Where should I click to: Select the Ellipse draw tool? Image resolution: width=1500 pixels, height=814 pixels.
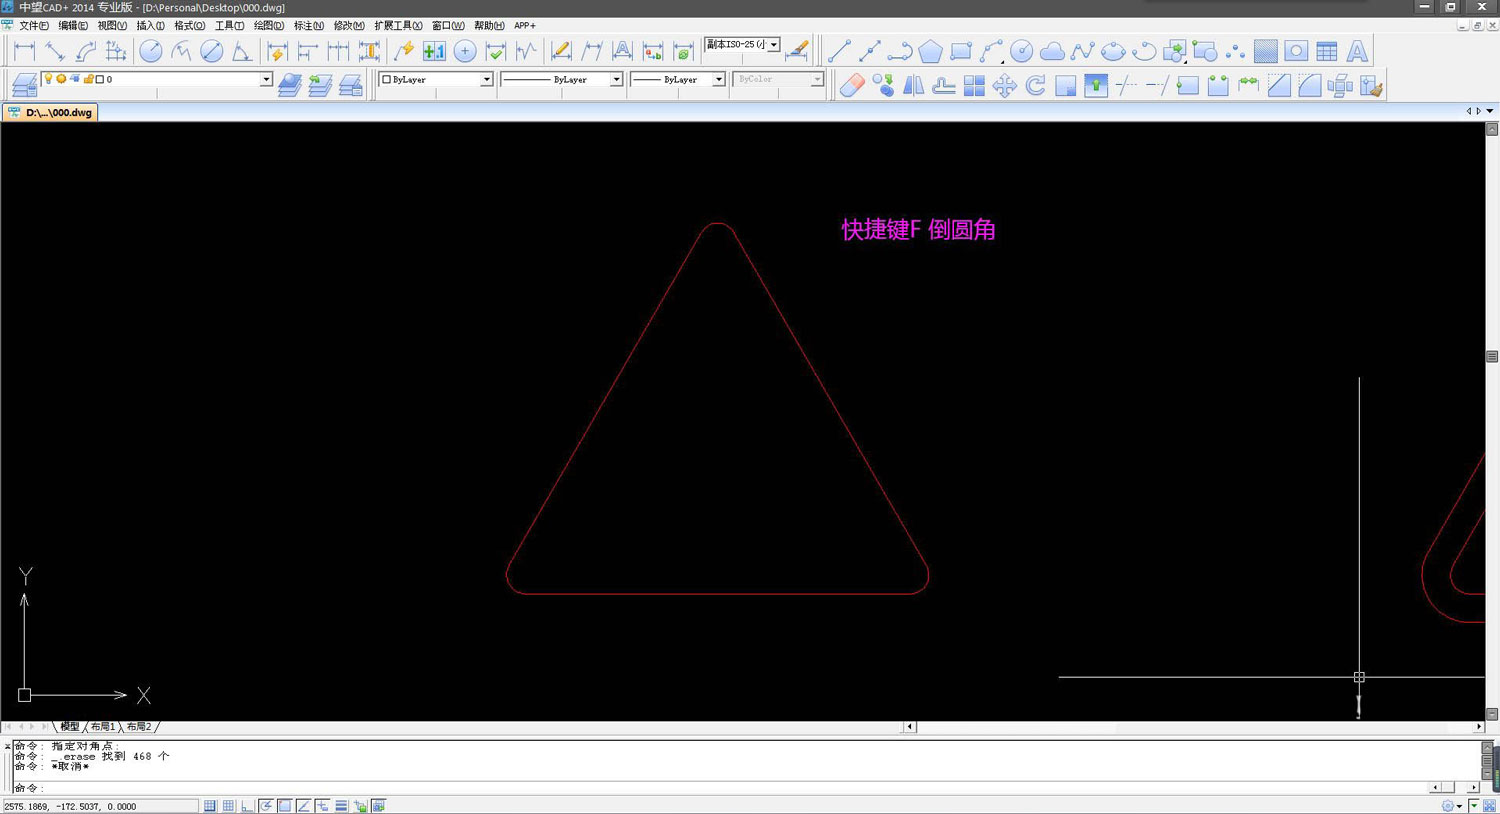tap(1113, 51)
